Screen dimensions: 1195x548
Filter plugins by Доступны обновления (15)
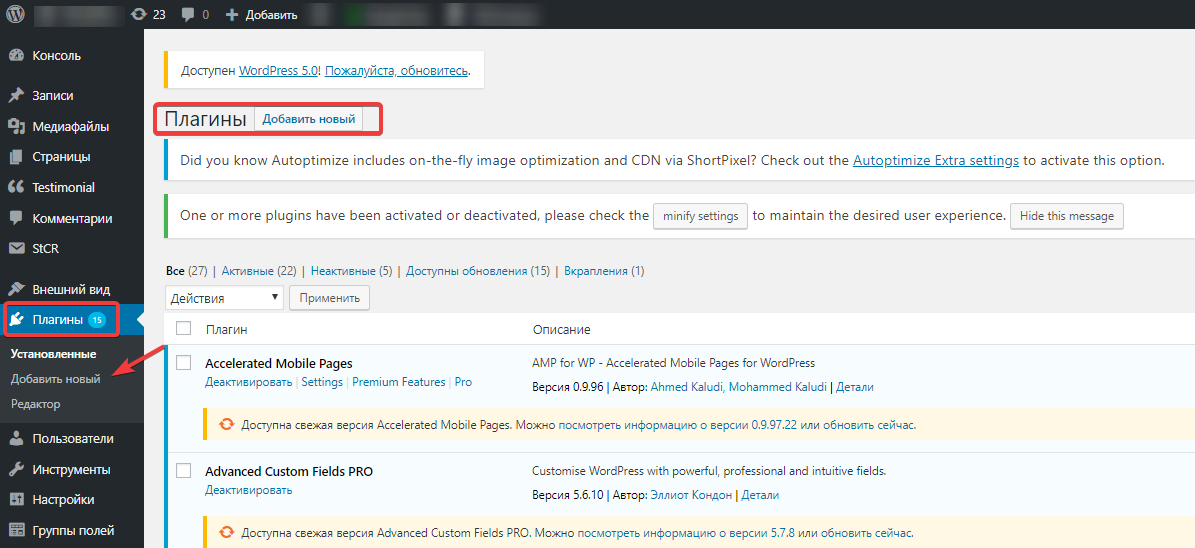point(478,271)
